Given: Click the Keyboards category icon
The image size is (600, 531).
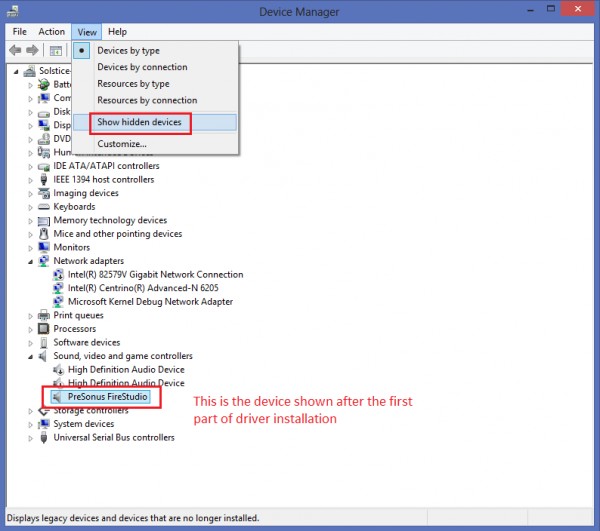Looking at the screenshot, I should [x=44, y=207].
